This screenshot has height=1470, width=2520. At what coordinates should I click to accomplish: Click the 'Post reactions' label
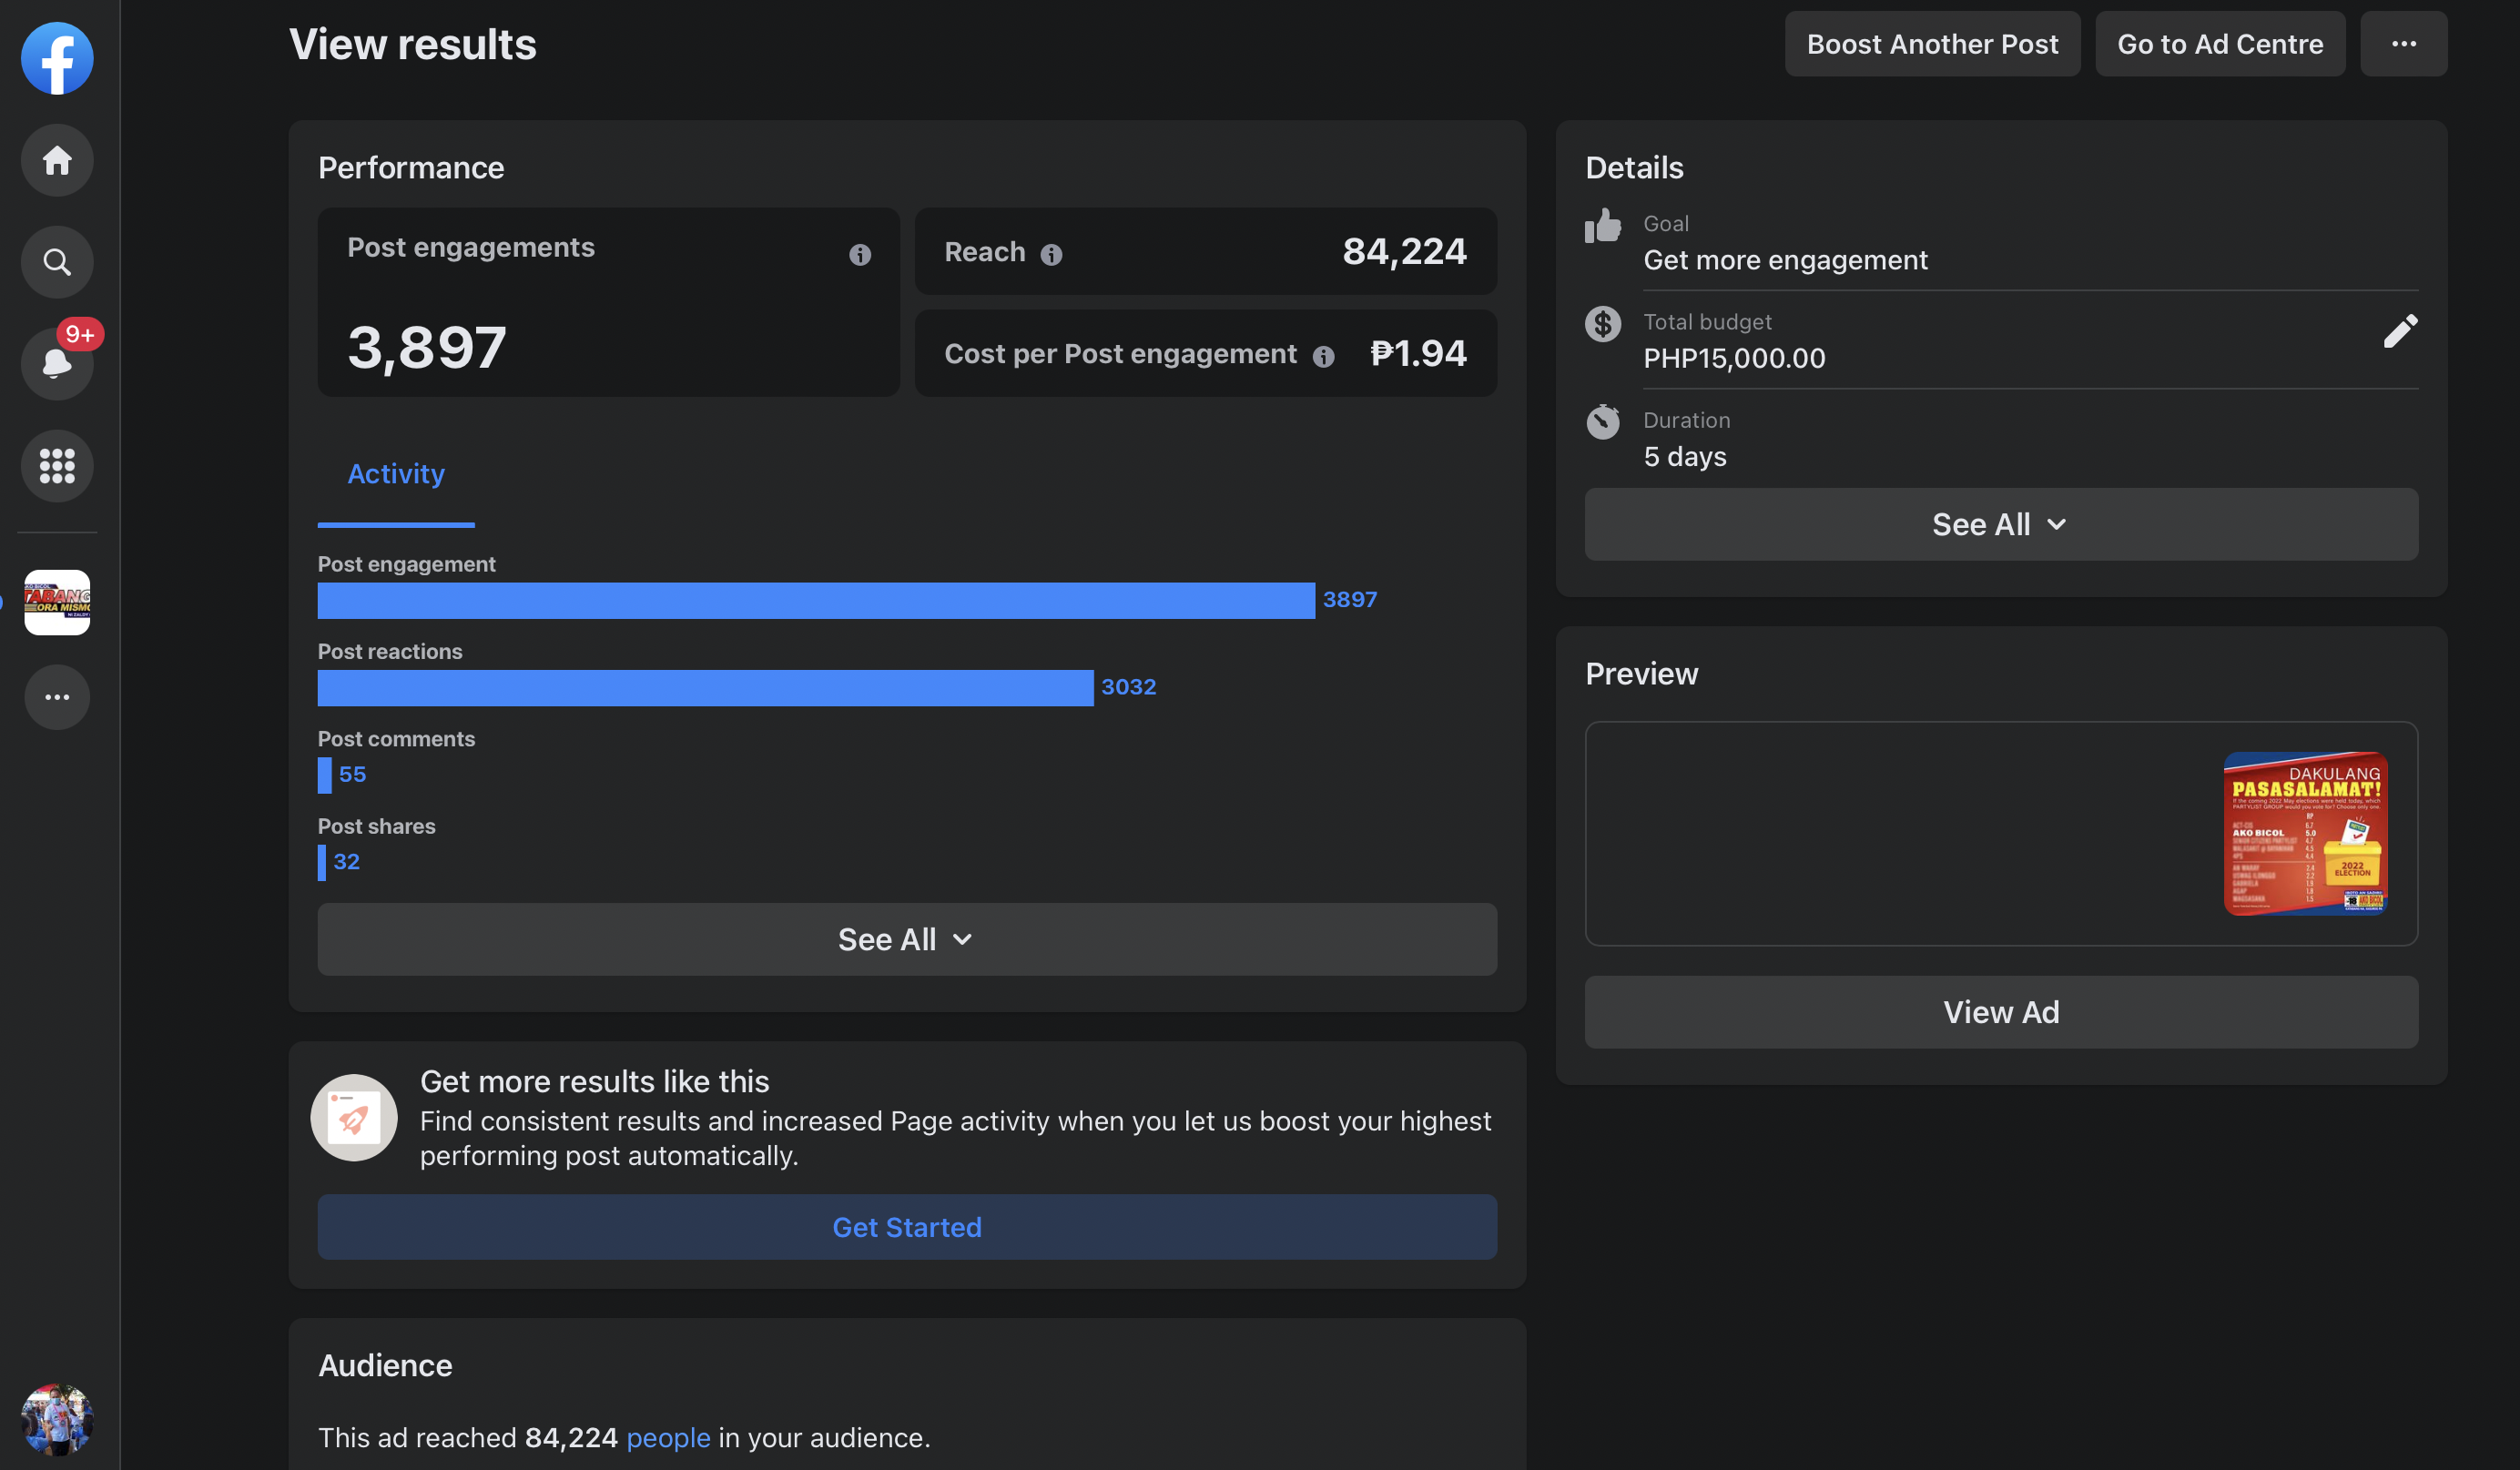click(390, 652)
